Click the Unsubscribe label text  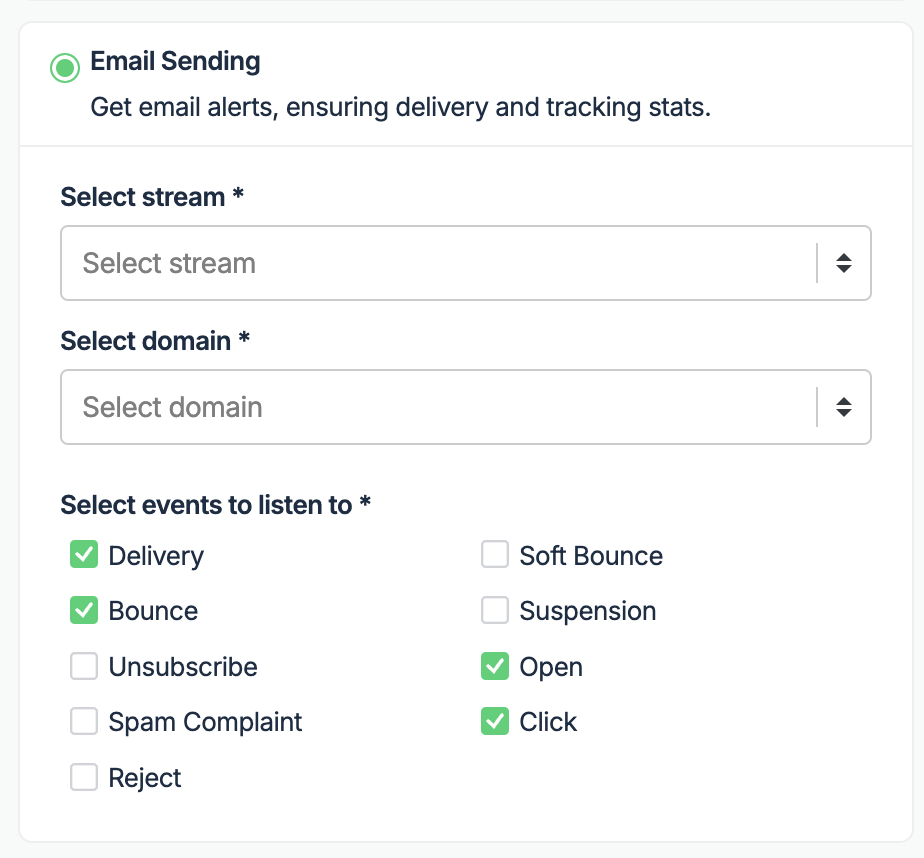(183, 667)
